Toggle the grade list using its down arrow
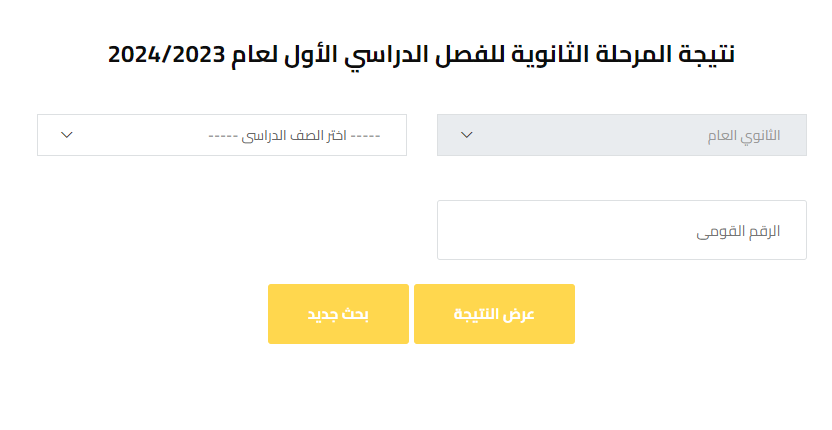Viewport: 832px width, 430px height. [67, 135]
